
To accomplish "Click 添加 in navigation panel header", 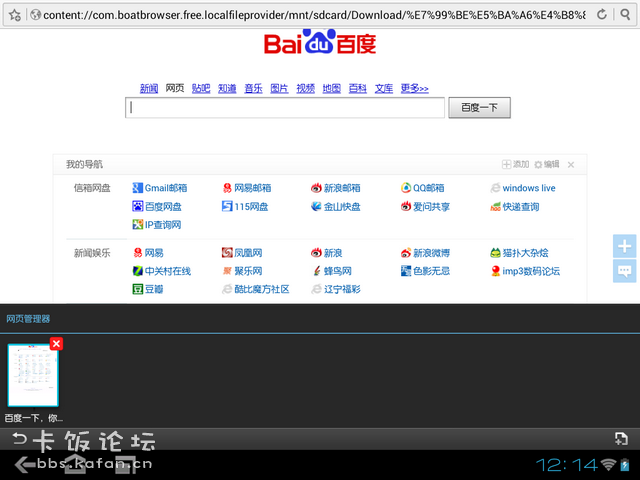I will (x=516, y=164).
